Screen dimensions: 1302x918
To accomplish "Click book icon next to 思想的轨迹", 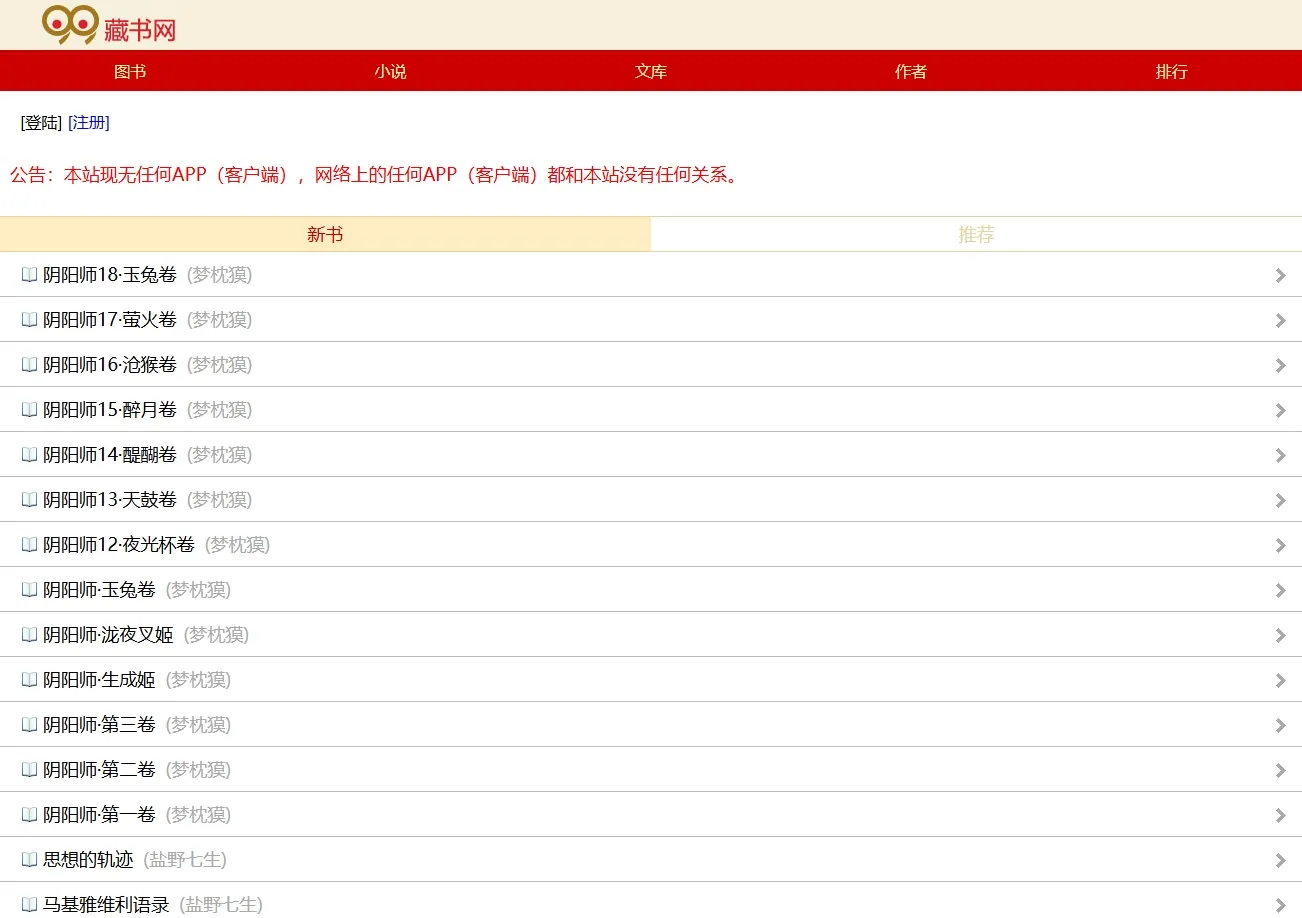I will click(x=29, y=860).
